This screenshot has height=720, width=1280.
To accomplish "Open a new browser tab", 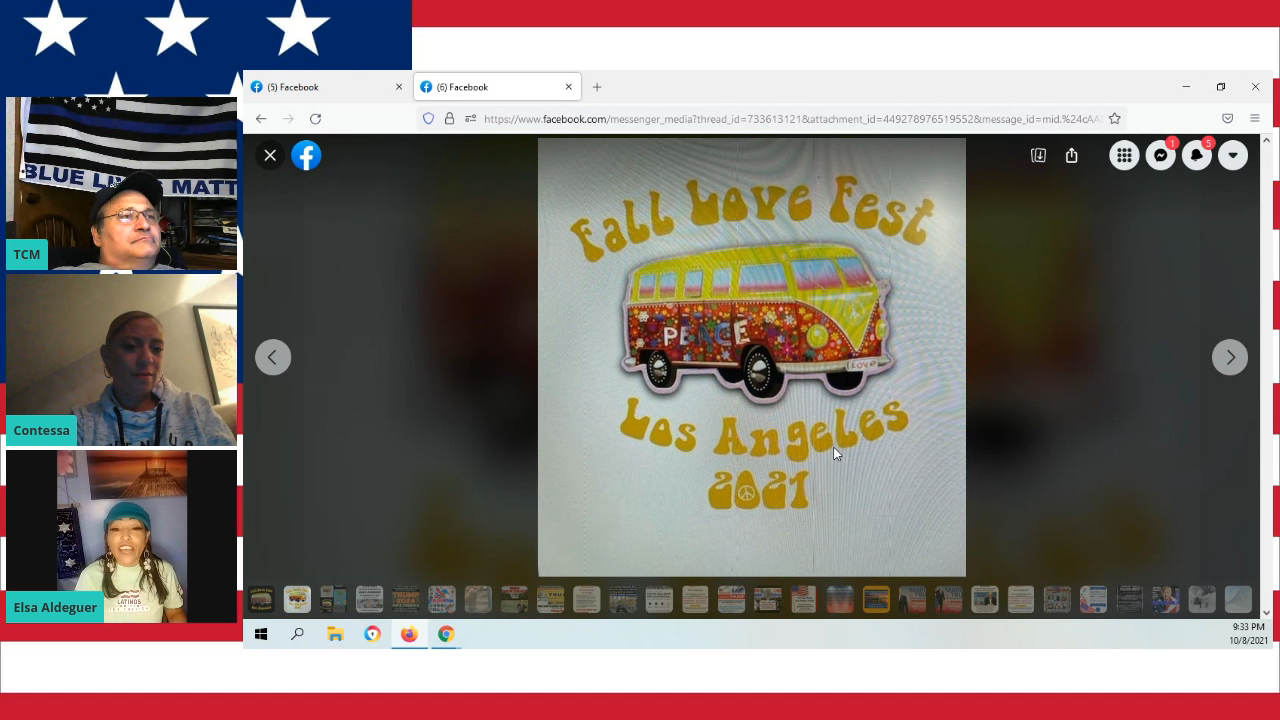I will [x=597, y=87].
